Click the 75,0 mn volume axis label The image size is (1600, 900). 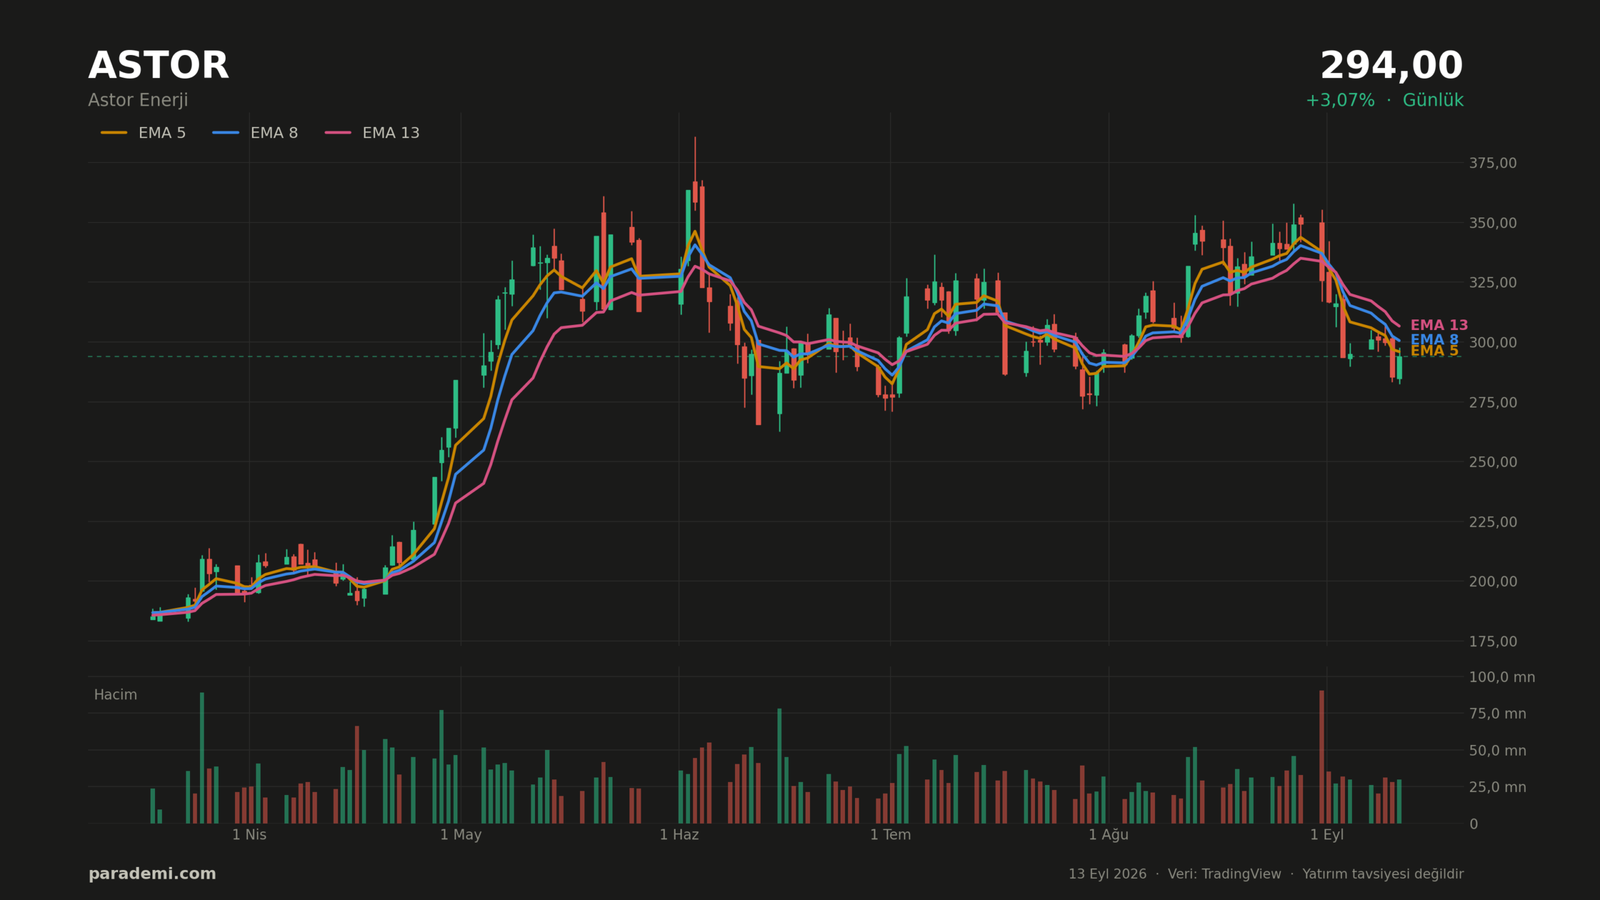(x=1497, y=714)
